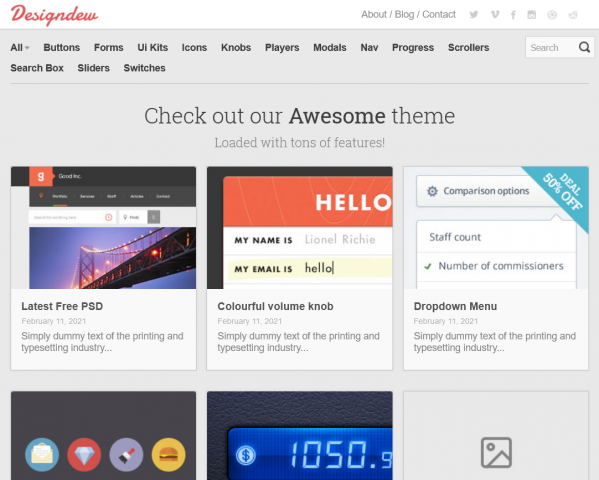Click the yellow burger flat icon
Screen dimensions: 599x480
[x=168, y=455]
